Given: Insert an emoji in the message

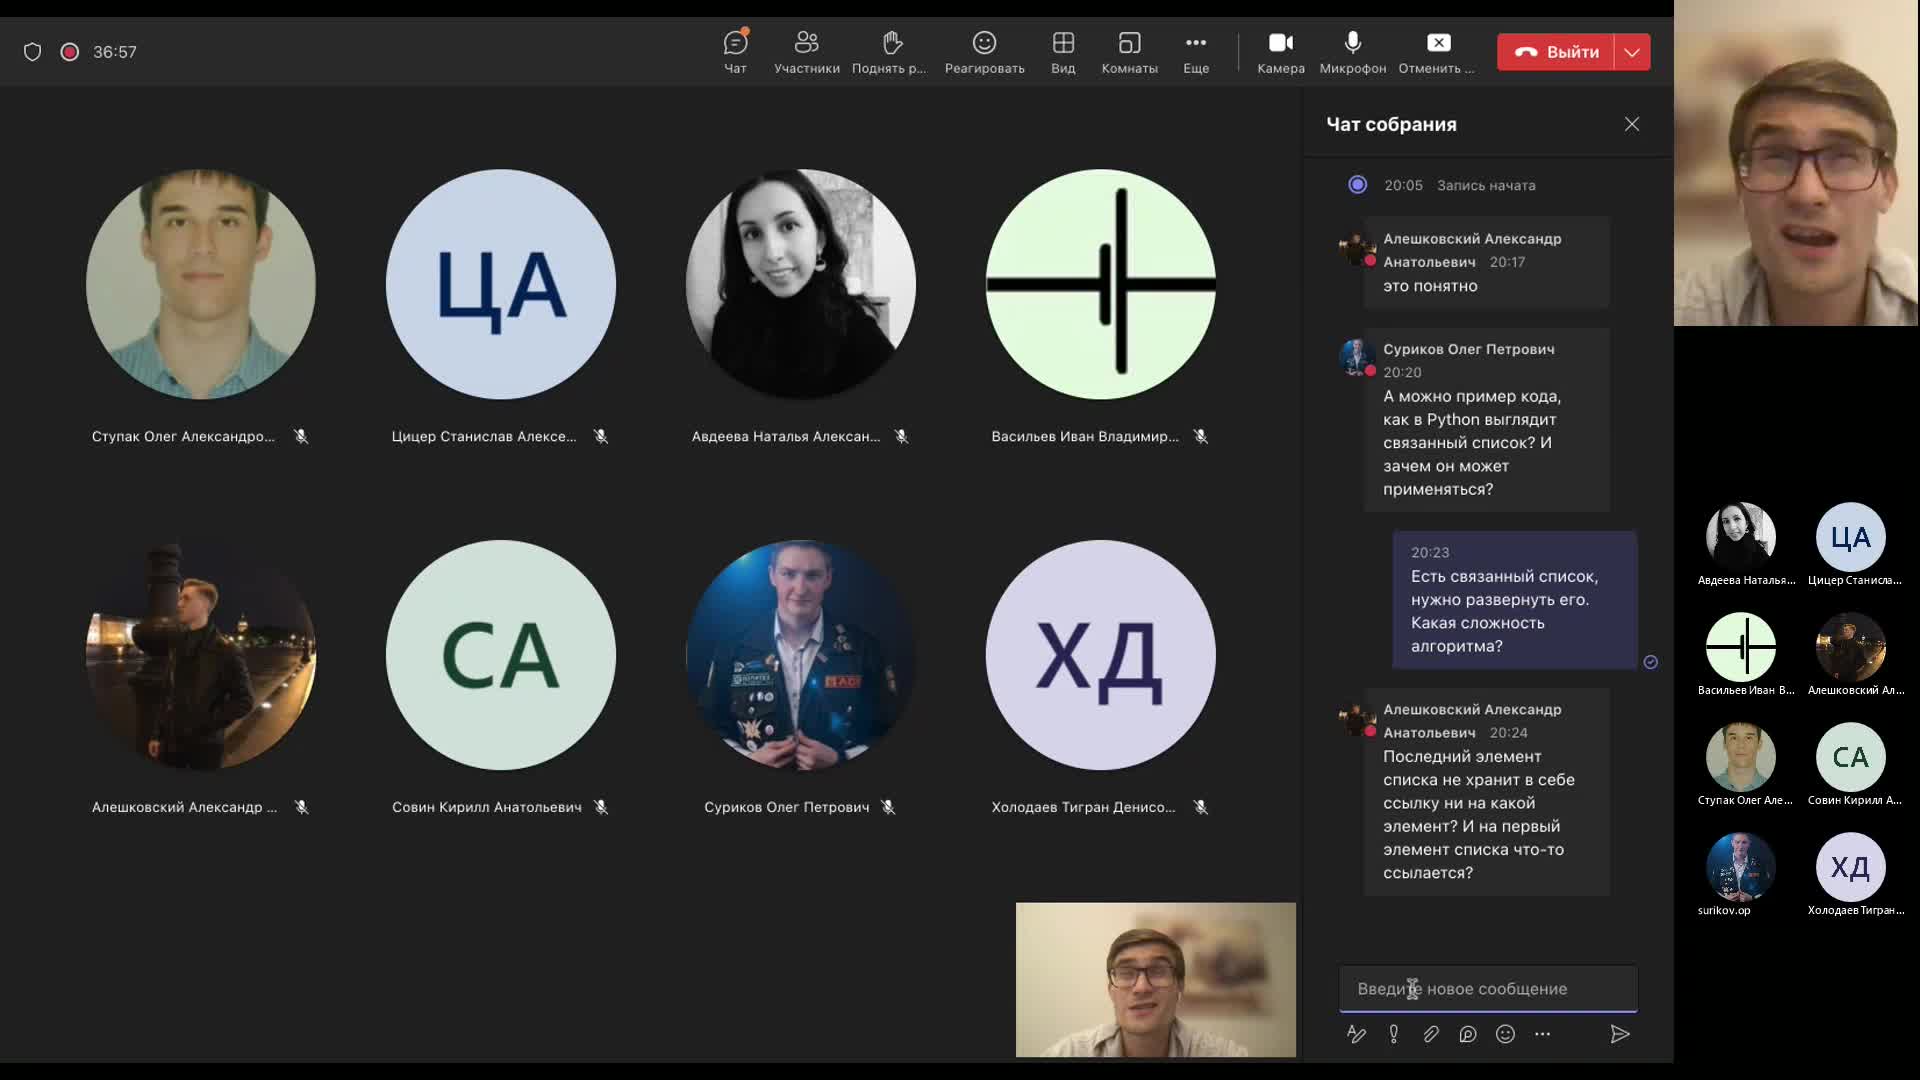Looking at the screenshot, I should 1505,1034.
